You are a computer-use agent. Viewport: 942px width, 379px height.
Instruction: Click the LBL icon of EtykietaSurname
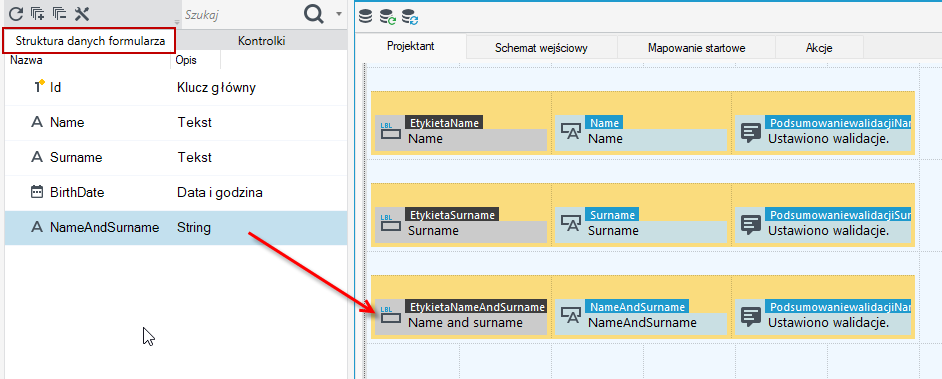(x=390, y=224)
